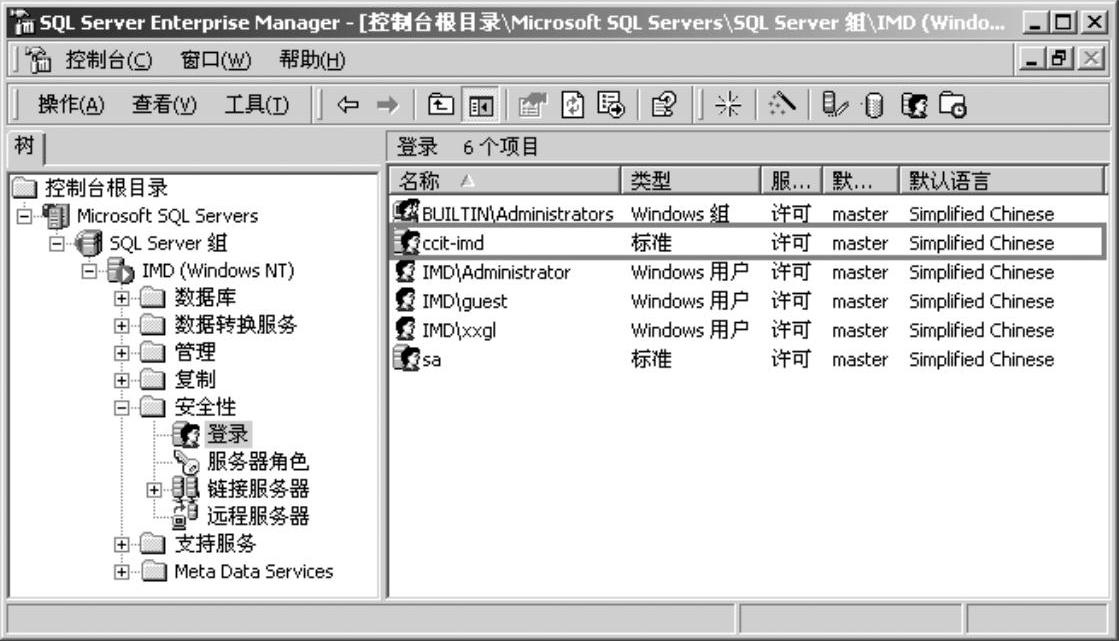Click the IMD\guest user icon
Image resolution: width=1119 pixels, height=641 pixels.
pyautogui.click(x=406, y=300)
